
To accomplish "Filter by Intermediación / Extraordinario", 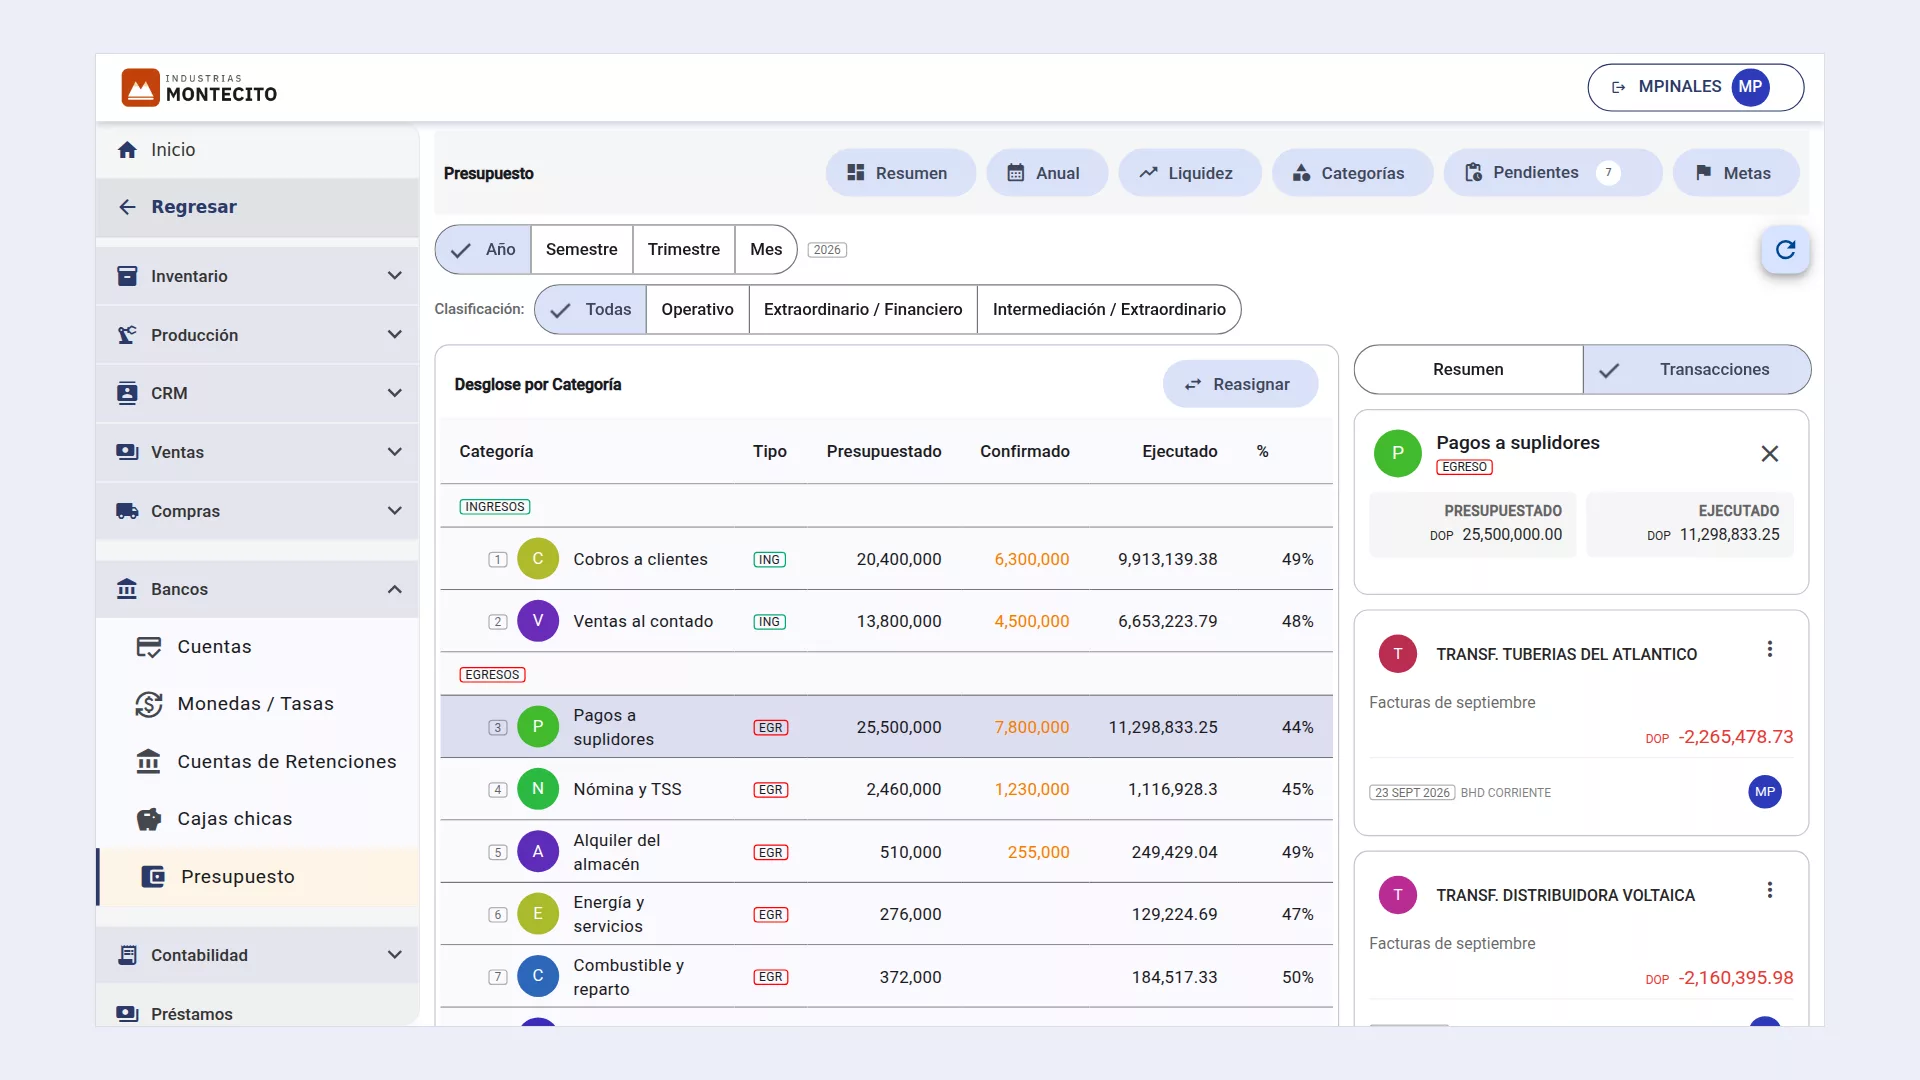I will click(x=1109, y=310).
